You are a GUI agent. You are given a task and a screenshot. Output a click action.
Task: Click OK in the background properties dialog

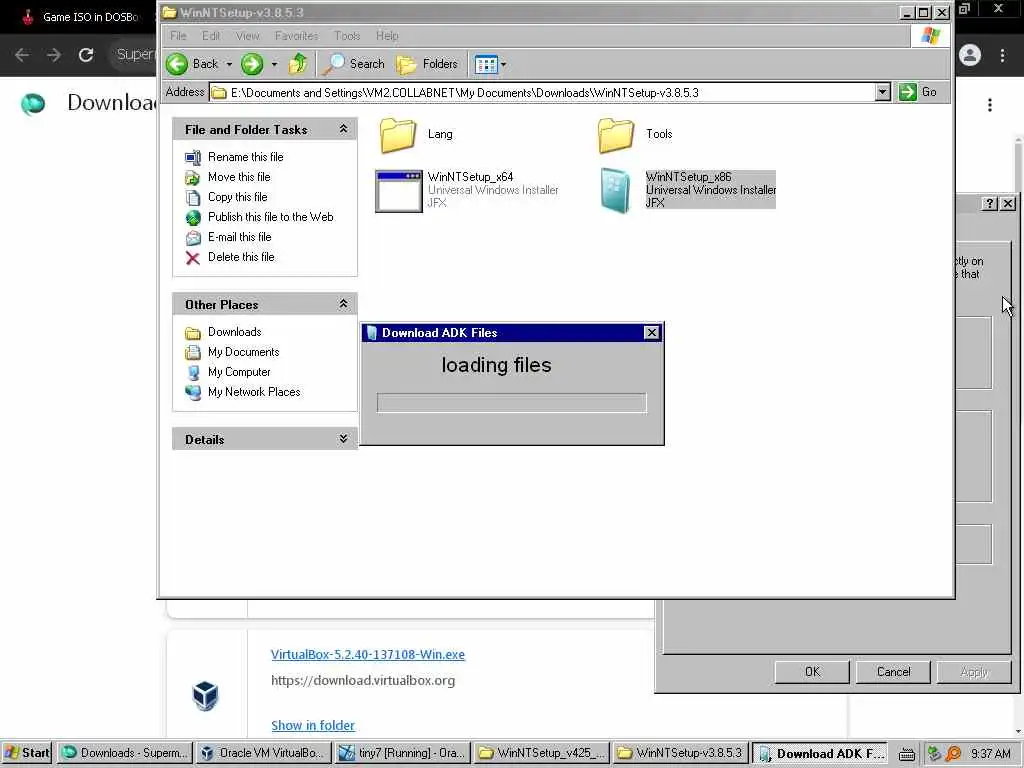click(812, 672)
